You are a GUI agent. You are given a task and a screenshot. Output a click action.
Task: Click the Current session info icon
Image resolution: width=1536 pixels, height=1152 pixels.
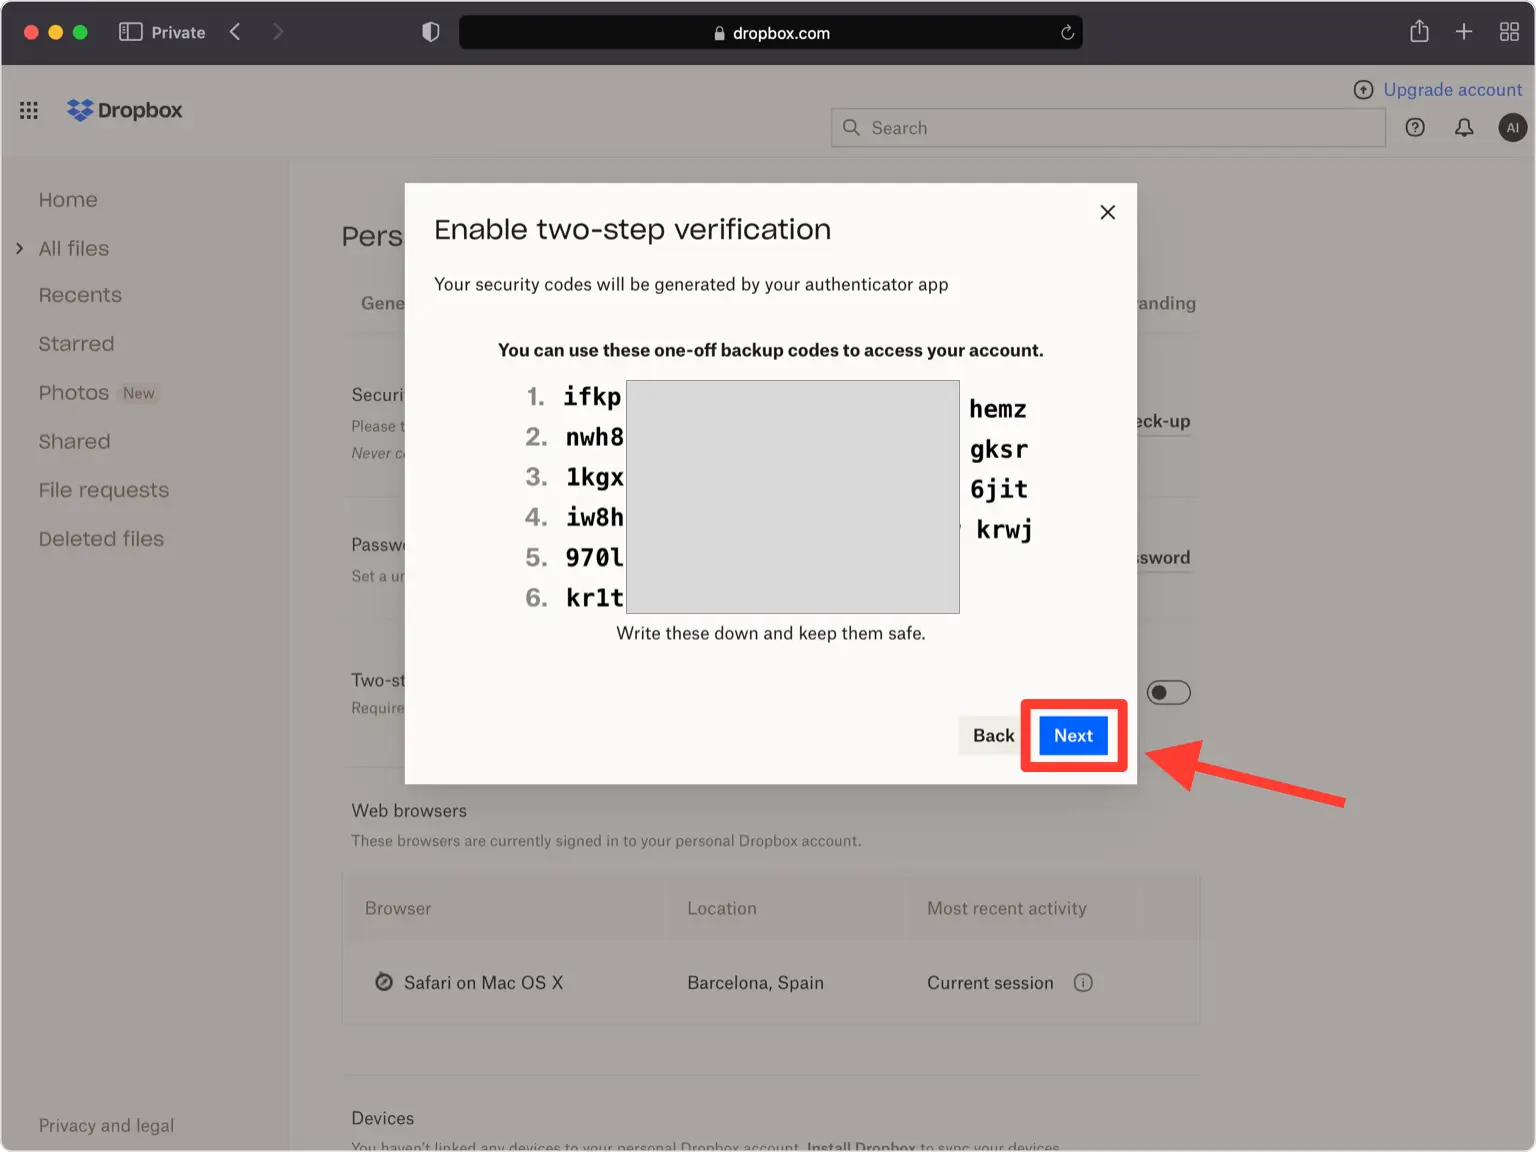[x=1083, y=982]
